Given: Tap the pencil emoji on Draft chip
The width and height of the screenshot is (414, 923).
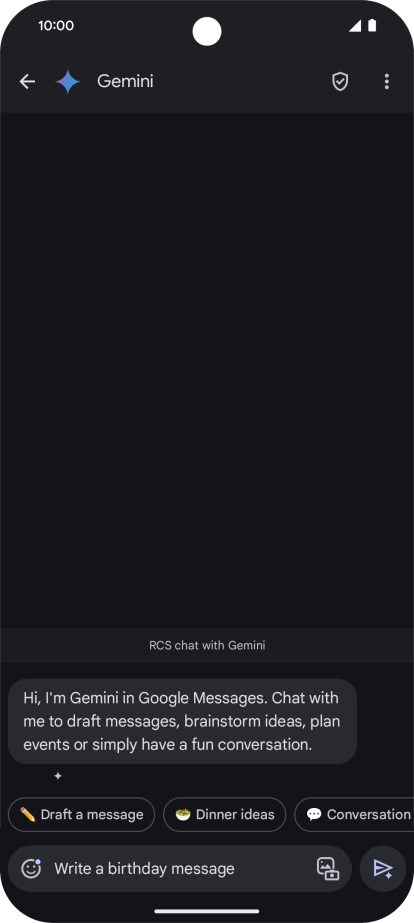Looking at the screenshot, I should pyautogui.click(x=28, y=814).
